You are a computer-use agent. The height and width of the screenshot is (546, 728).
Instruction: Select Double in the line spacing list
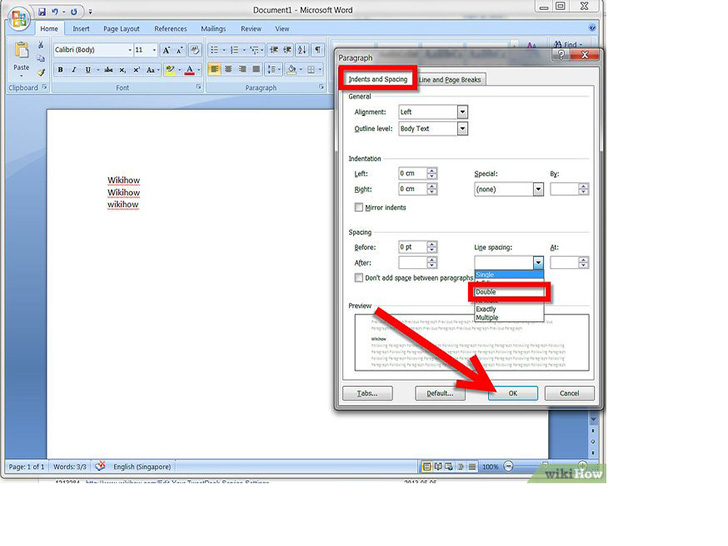coord(509,292)
